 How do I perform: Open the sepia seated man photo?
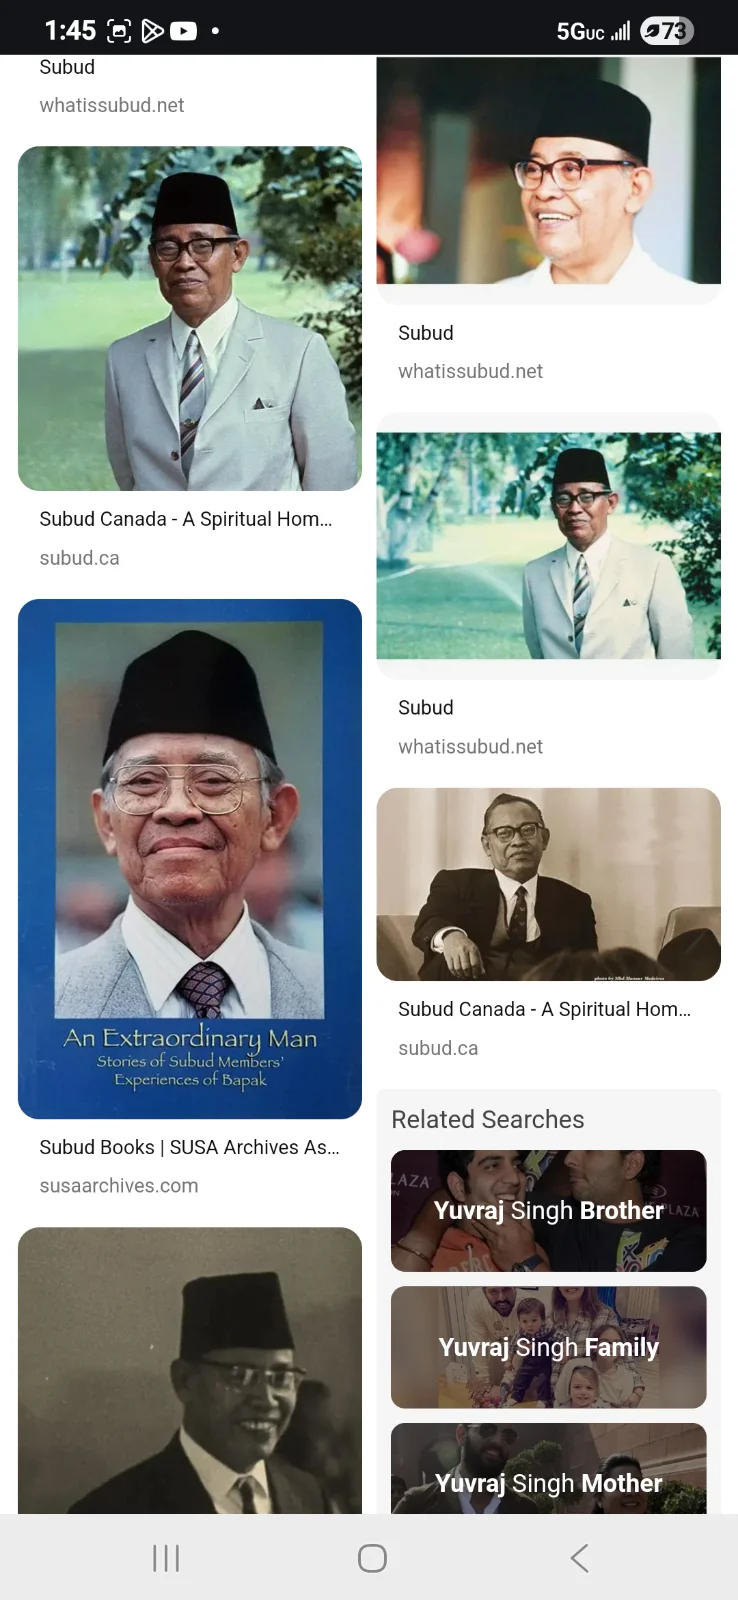point(548,884)
